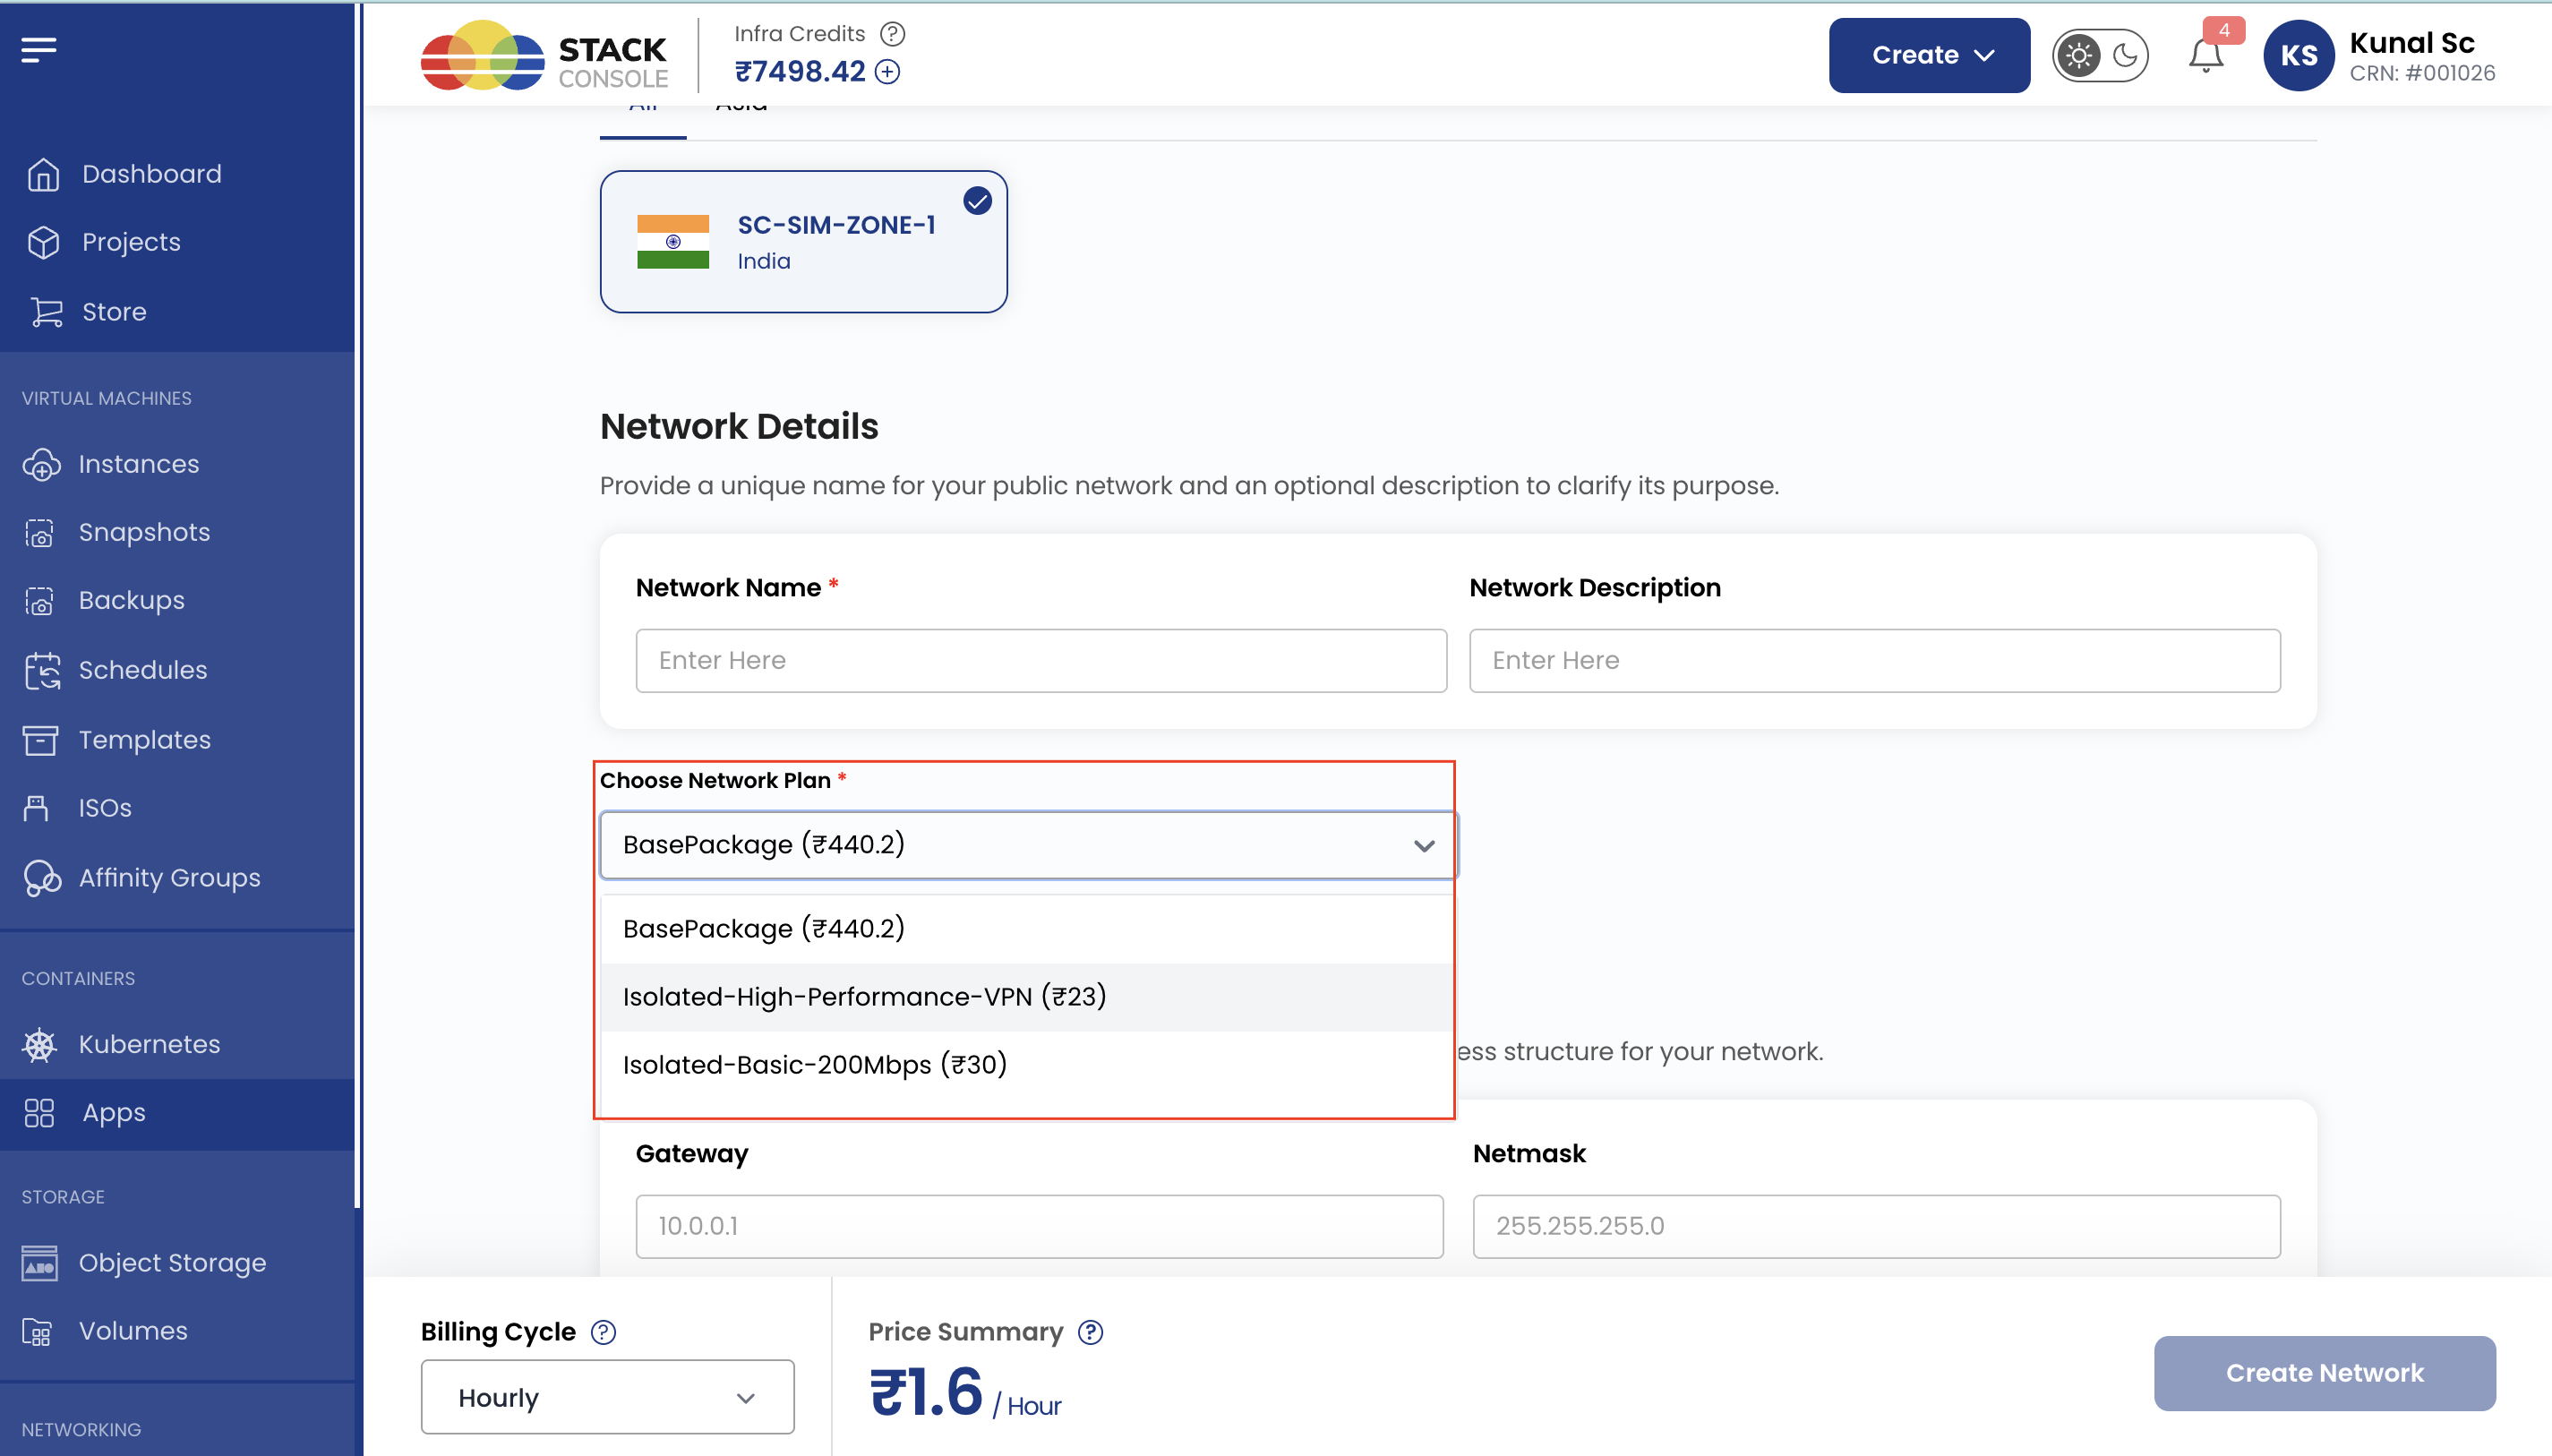The height and width of the screenshot is (1456, 2552).
Task: Click the ISOs icon
Action: click(36, 808)
